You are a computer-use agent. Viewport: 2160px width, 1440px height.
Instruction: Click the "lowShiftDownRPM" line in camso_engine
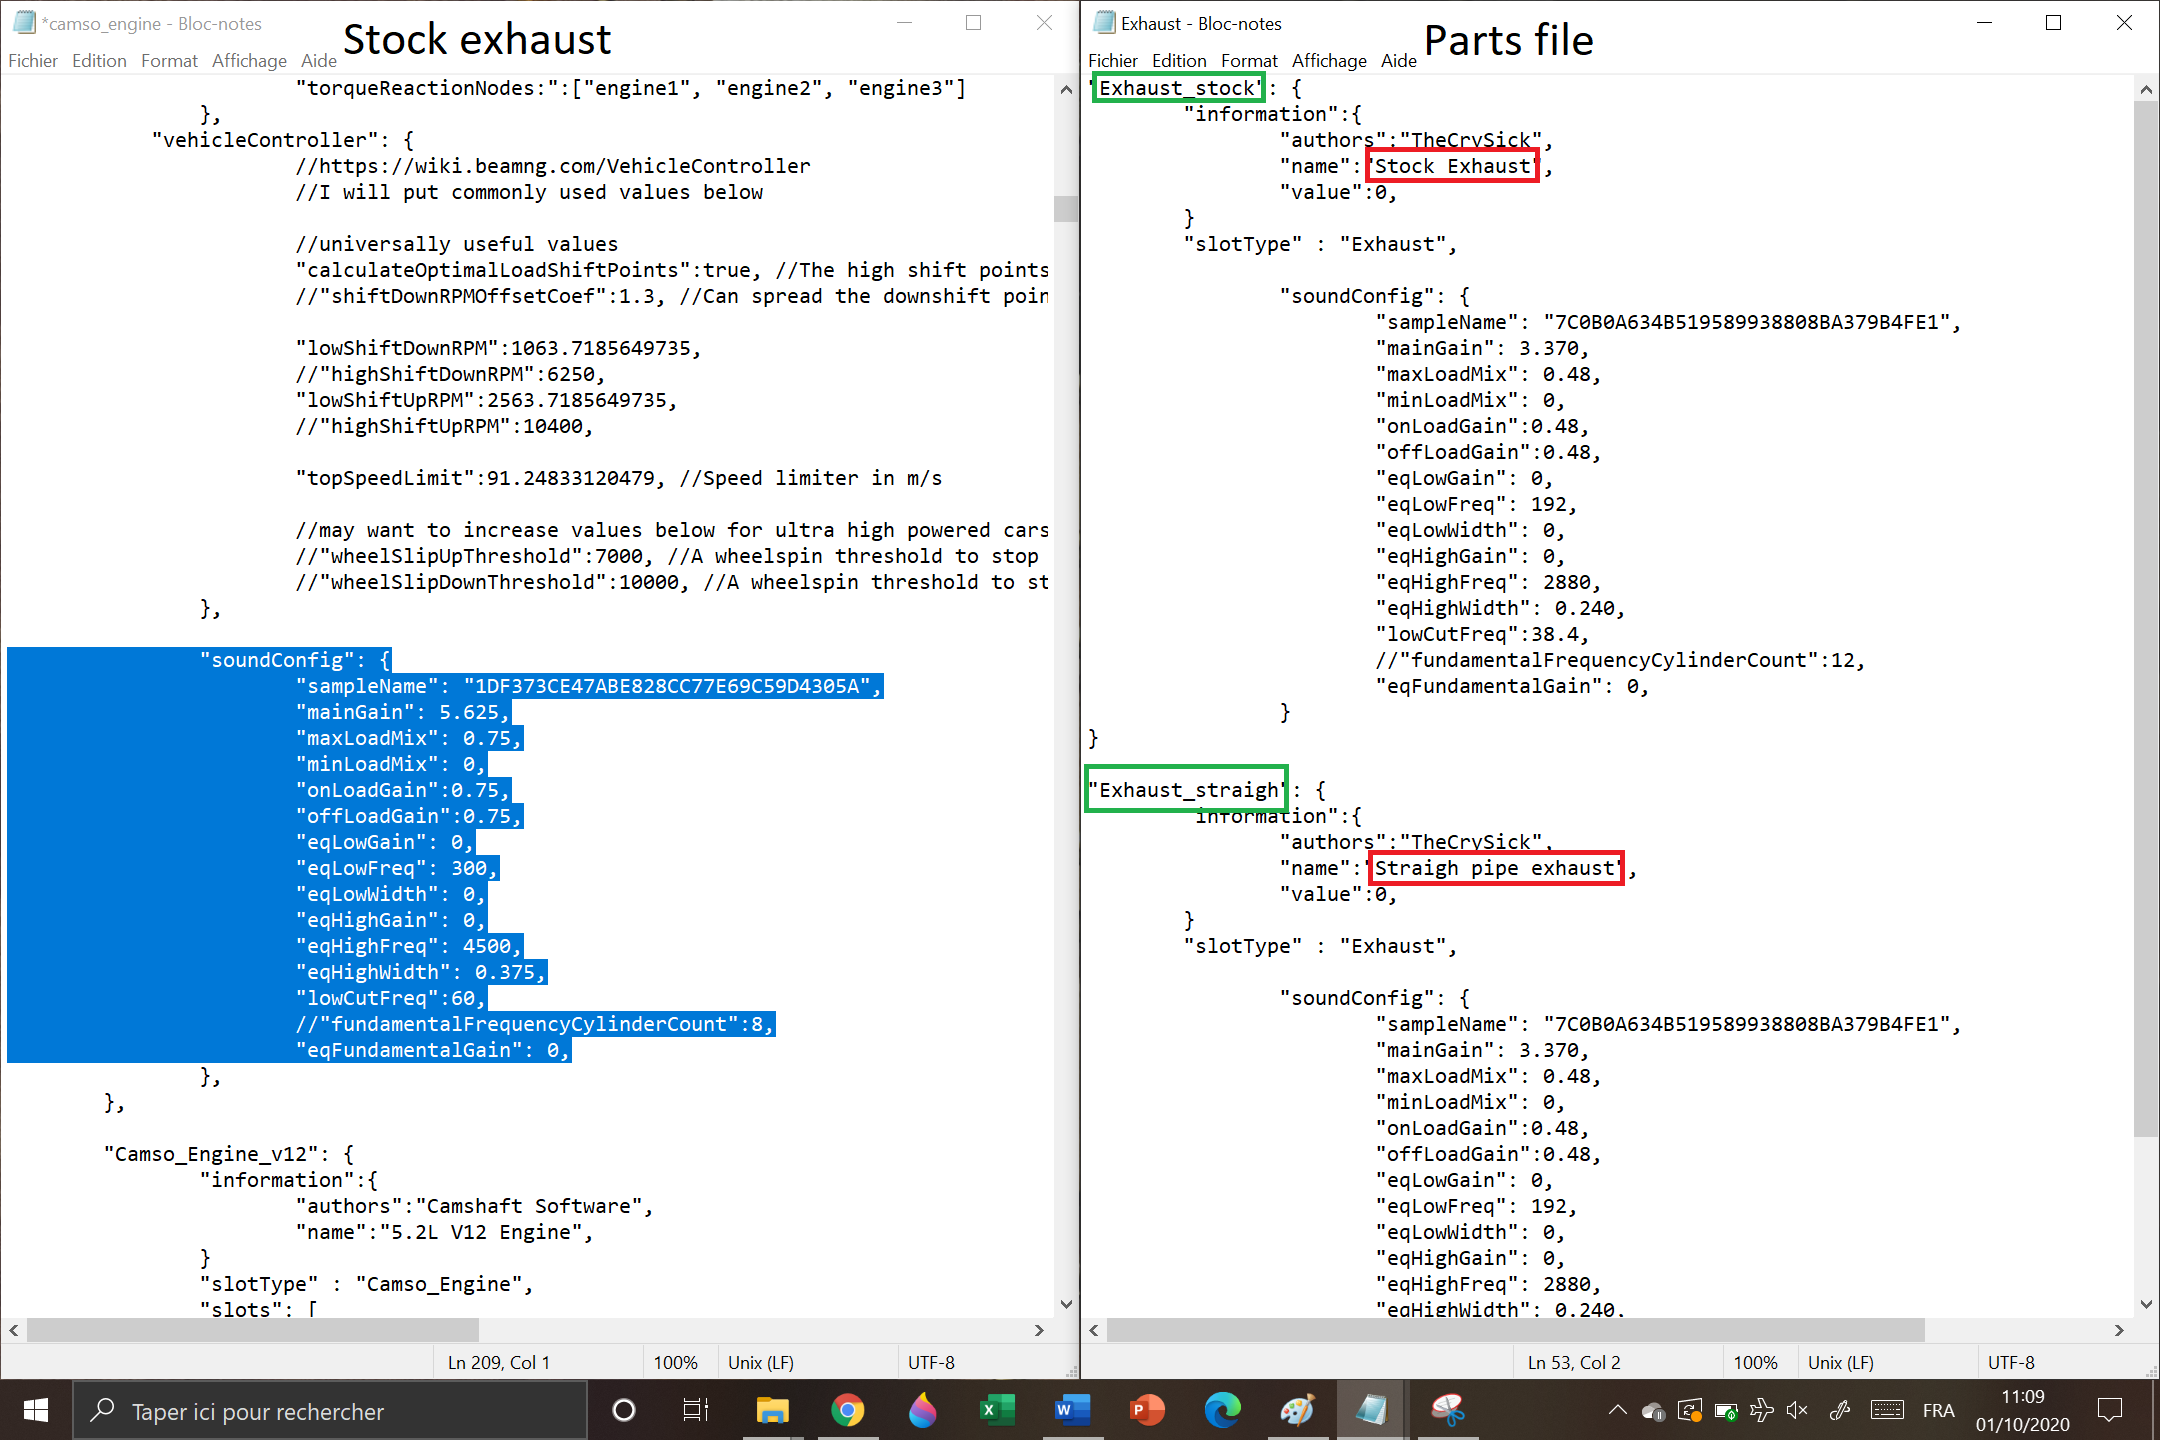click(x=498, y=348)
